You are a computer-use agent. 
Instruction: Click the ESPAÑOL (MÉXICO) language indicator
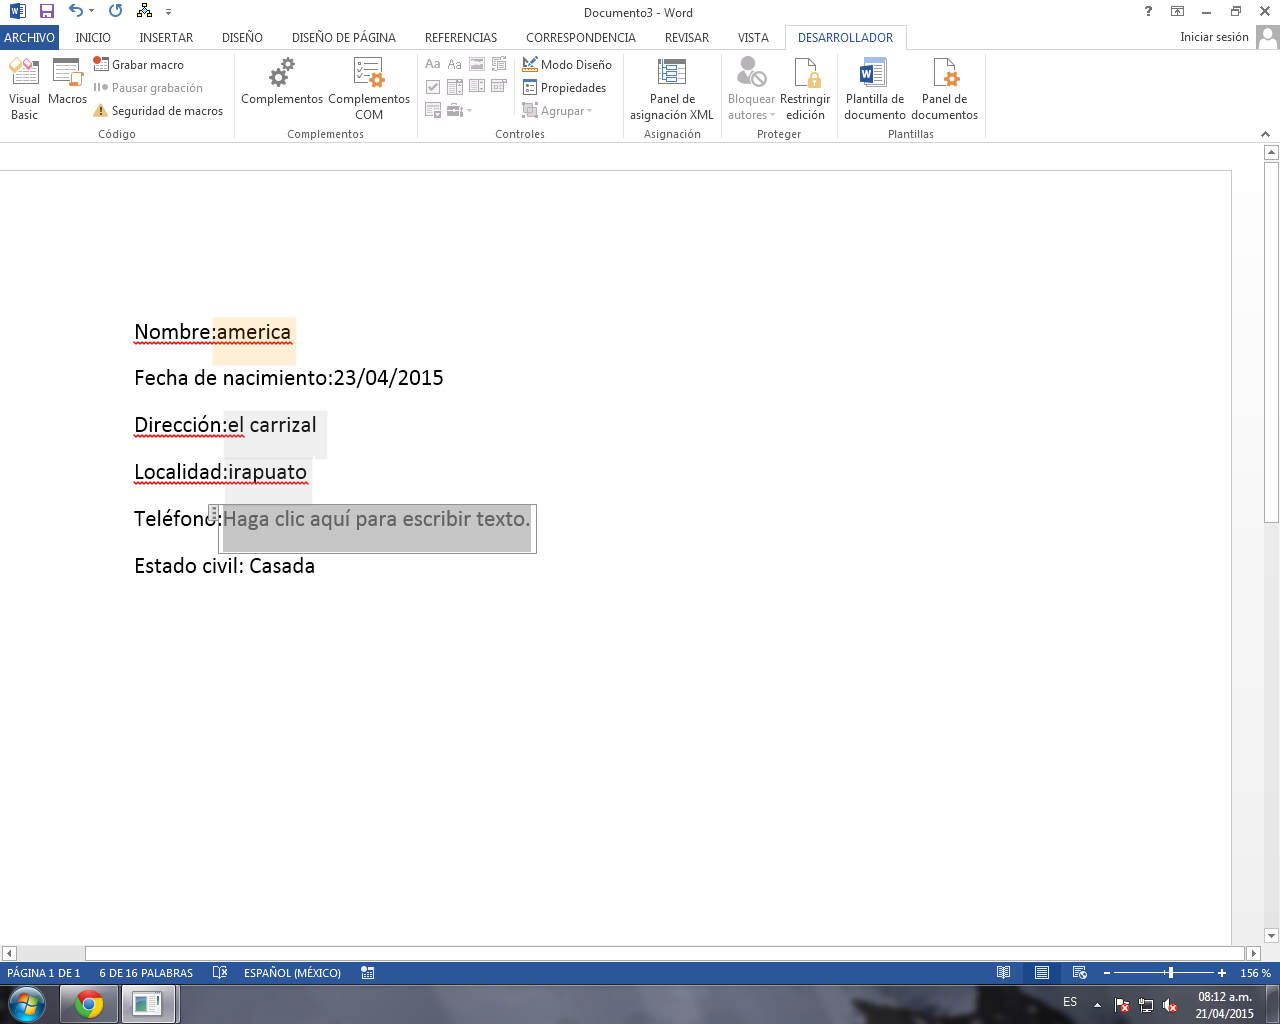(292, 973)
